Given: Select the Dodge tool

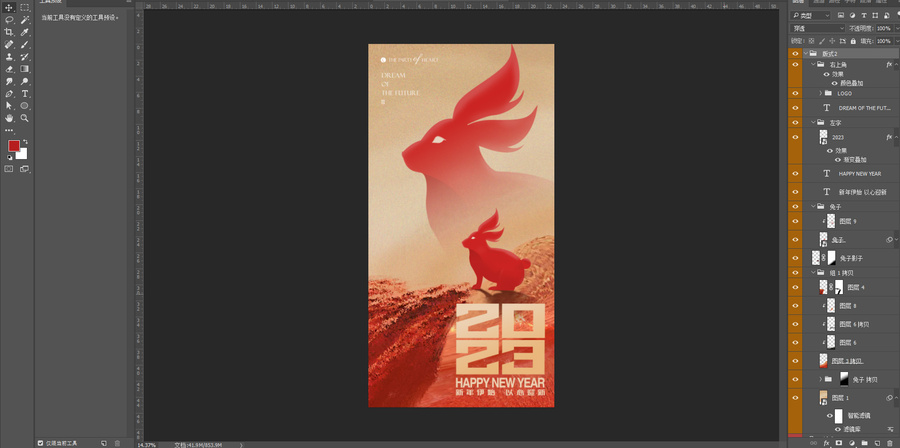Looking at the screenshot, I should point(25,81).
